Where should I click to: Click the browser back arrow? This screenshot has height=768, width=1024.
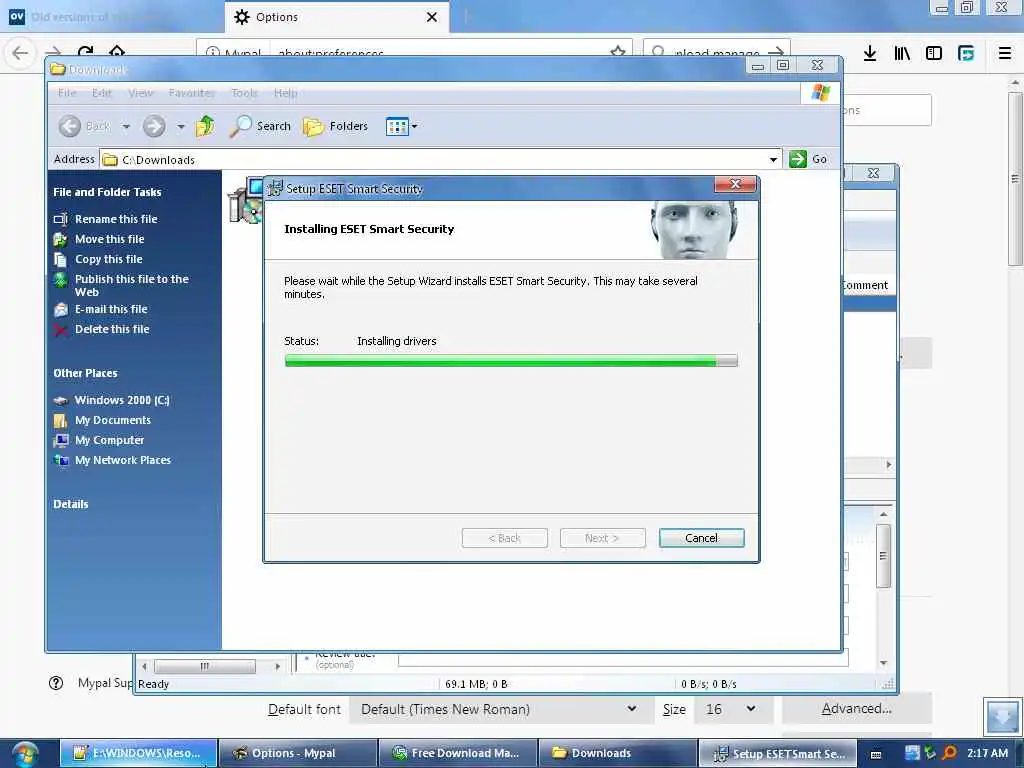point(20,52)
